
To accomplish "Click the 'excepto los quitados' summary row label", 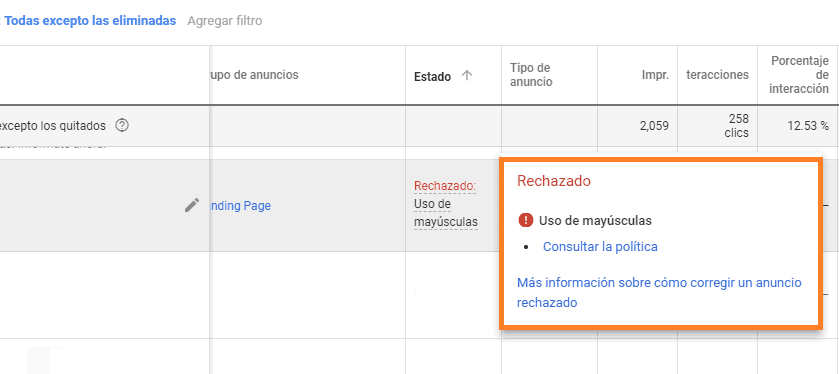I will (52, 126).
